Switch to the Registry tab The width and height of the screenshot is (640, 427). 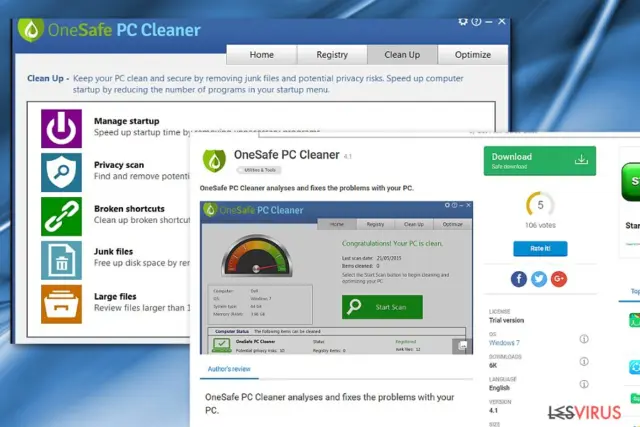[332, 55]
